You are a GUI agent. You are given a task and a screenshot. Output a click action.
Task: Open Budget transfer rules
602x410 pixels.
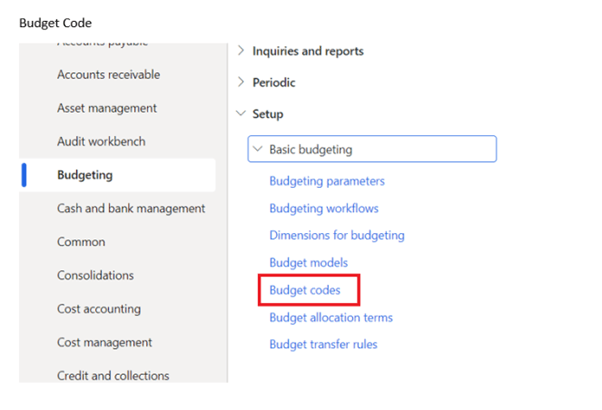coord(323,345)
